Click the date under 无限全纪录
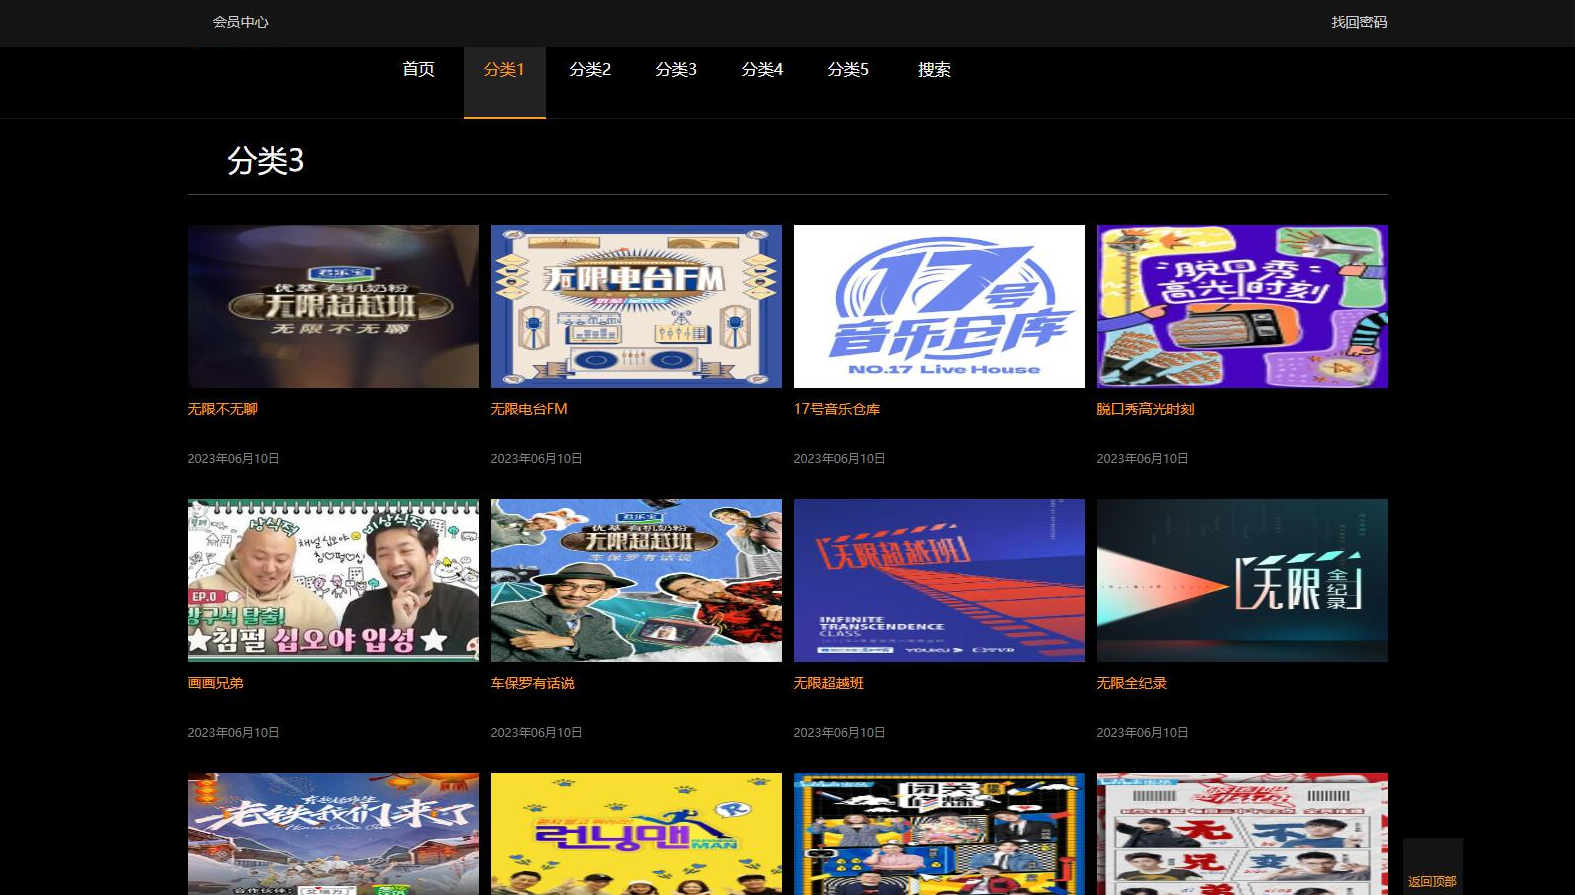1575x895 pixels. (x=1142, y=732)
